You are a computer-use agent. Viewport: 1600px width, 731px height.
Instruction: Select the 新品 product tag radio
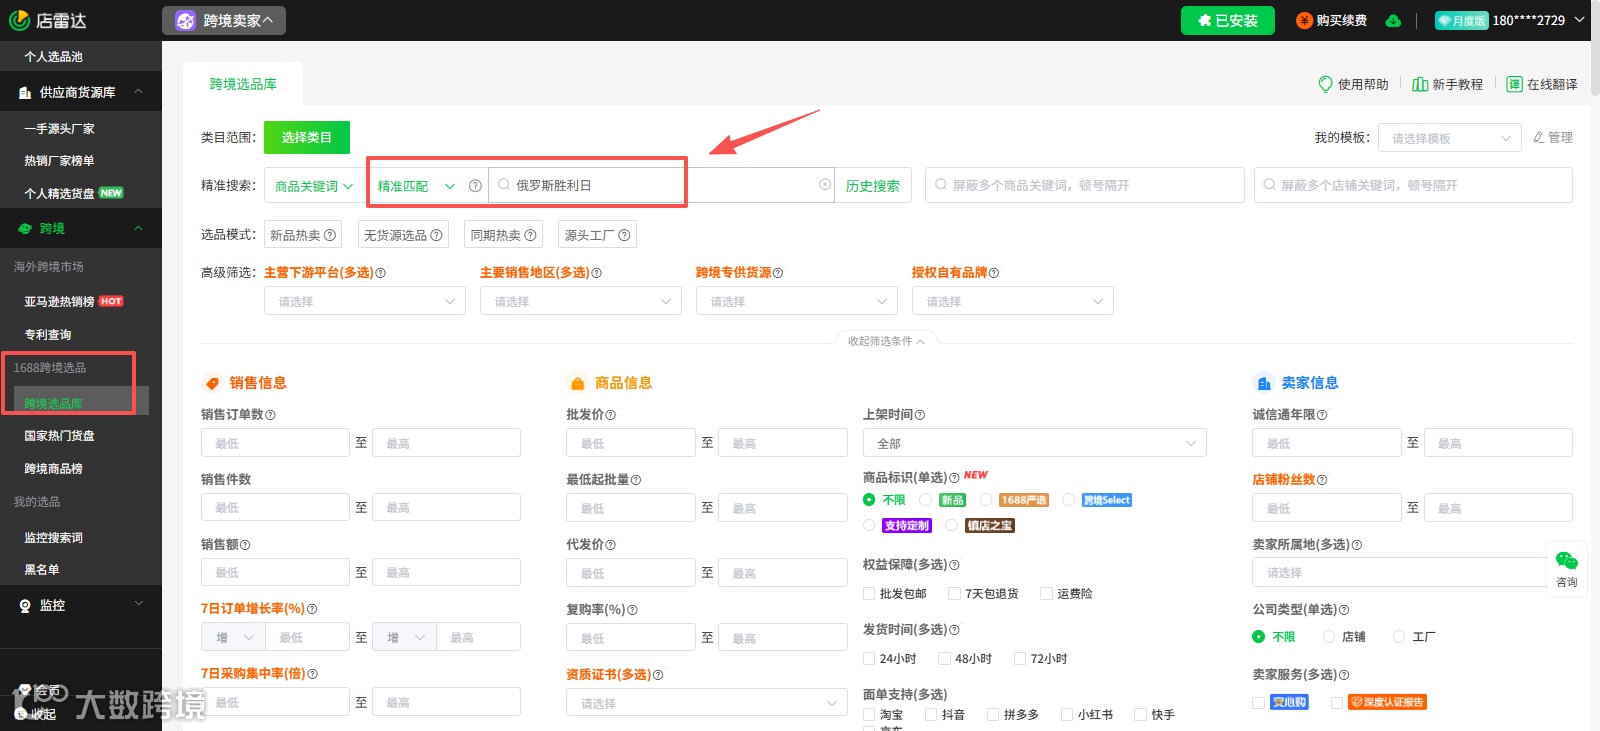(x=926, y=500)
